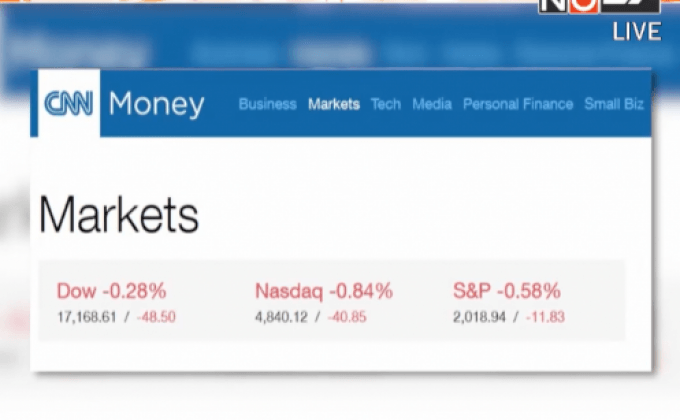The width and height of the screenshot is (680, 420).
Task: Click the large Markets page heading
Action: pyautogui.click(x=119, y=215)
